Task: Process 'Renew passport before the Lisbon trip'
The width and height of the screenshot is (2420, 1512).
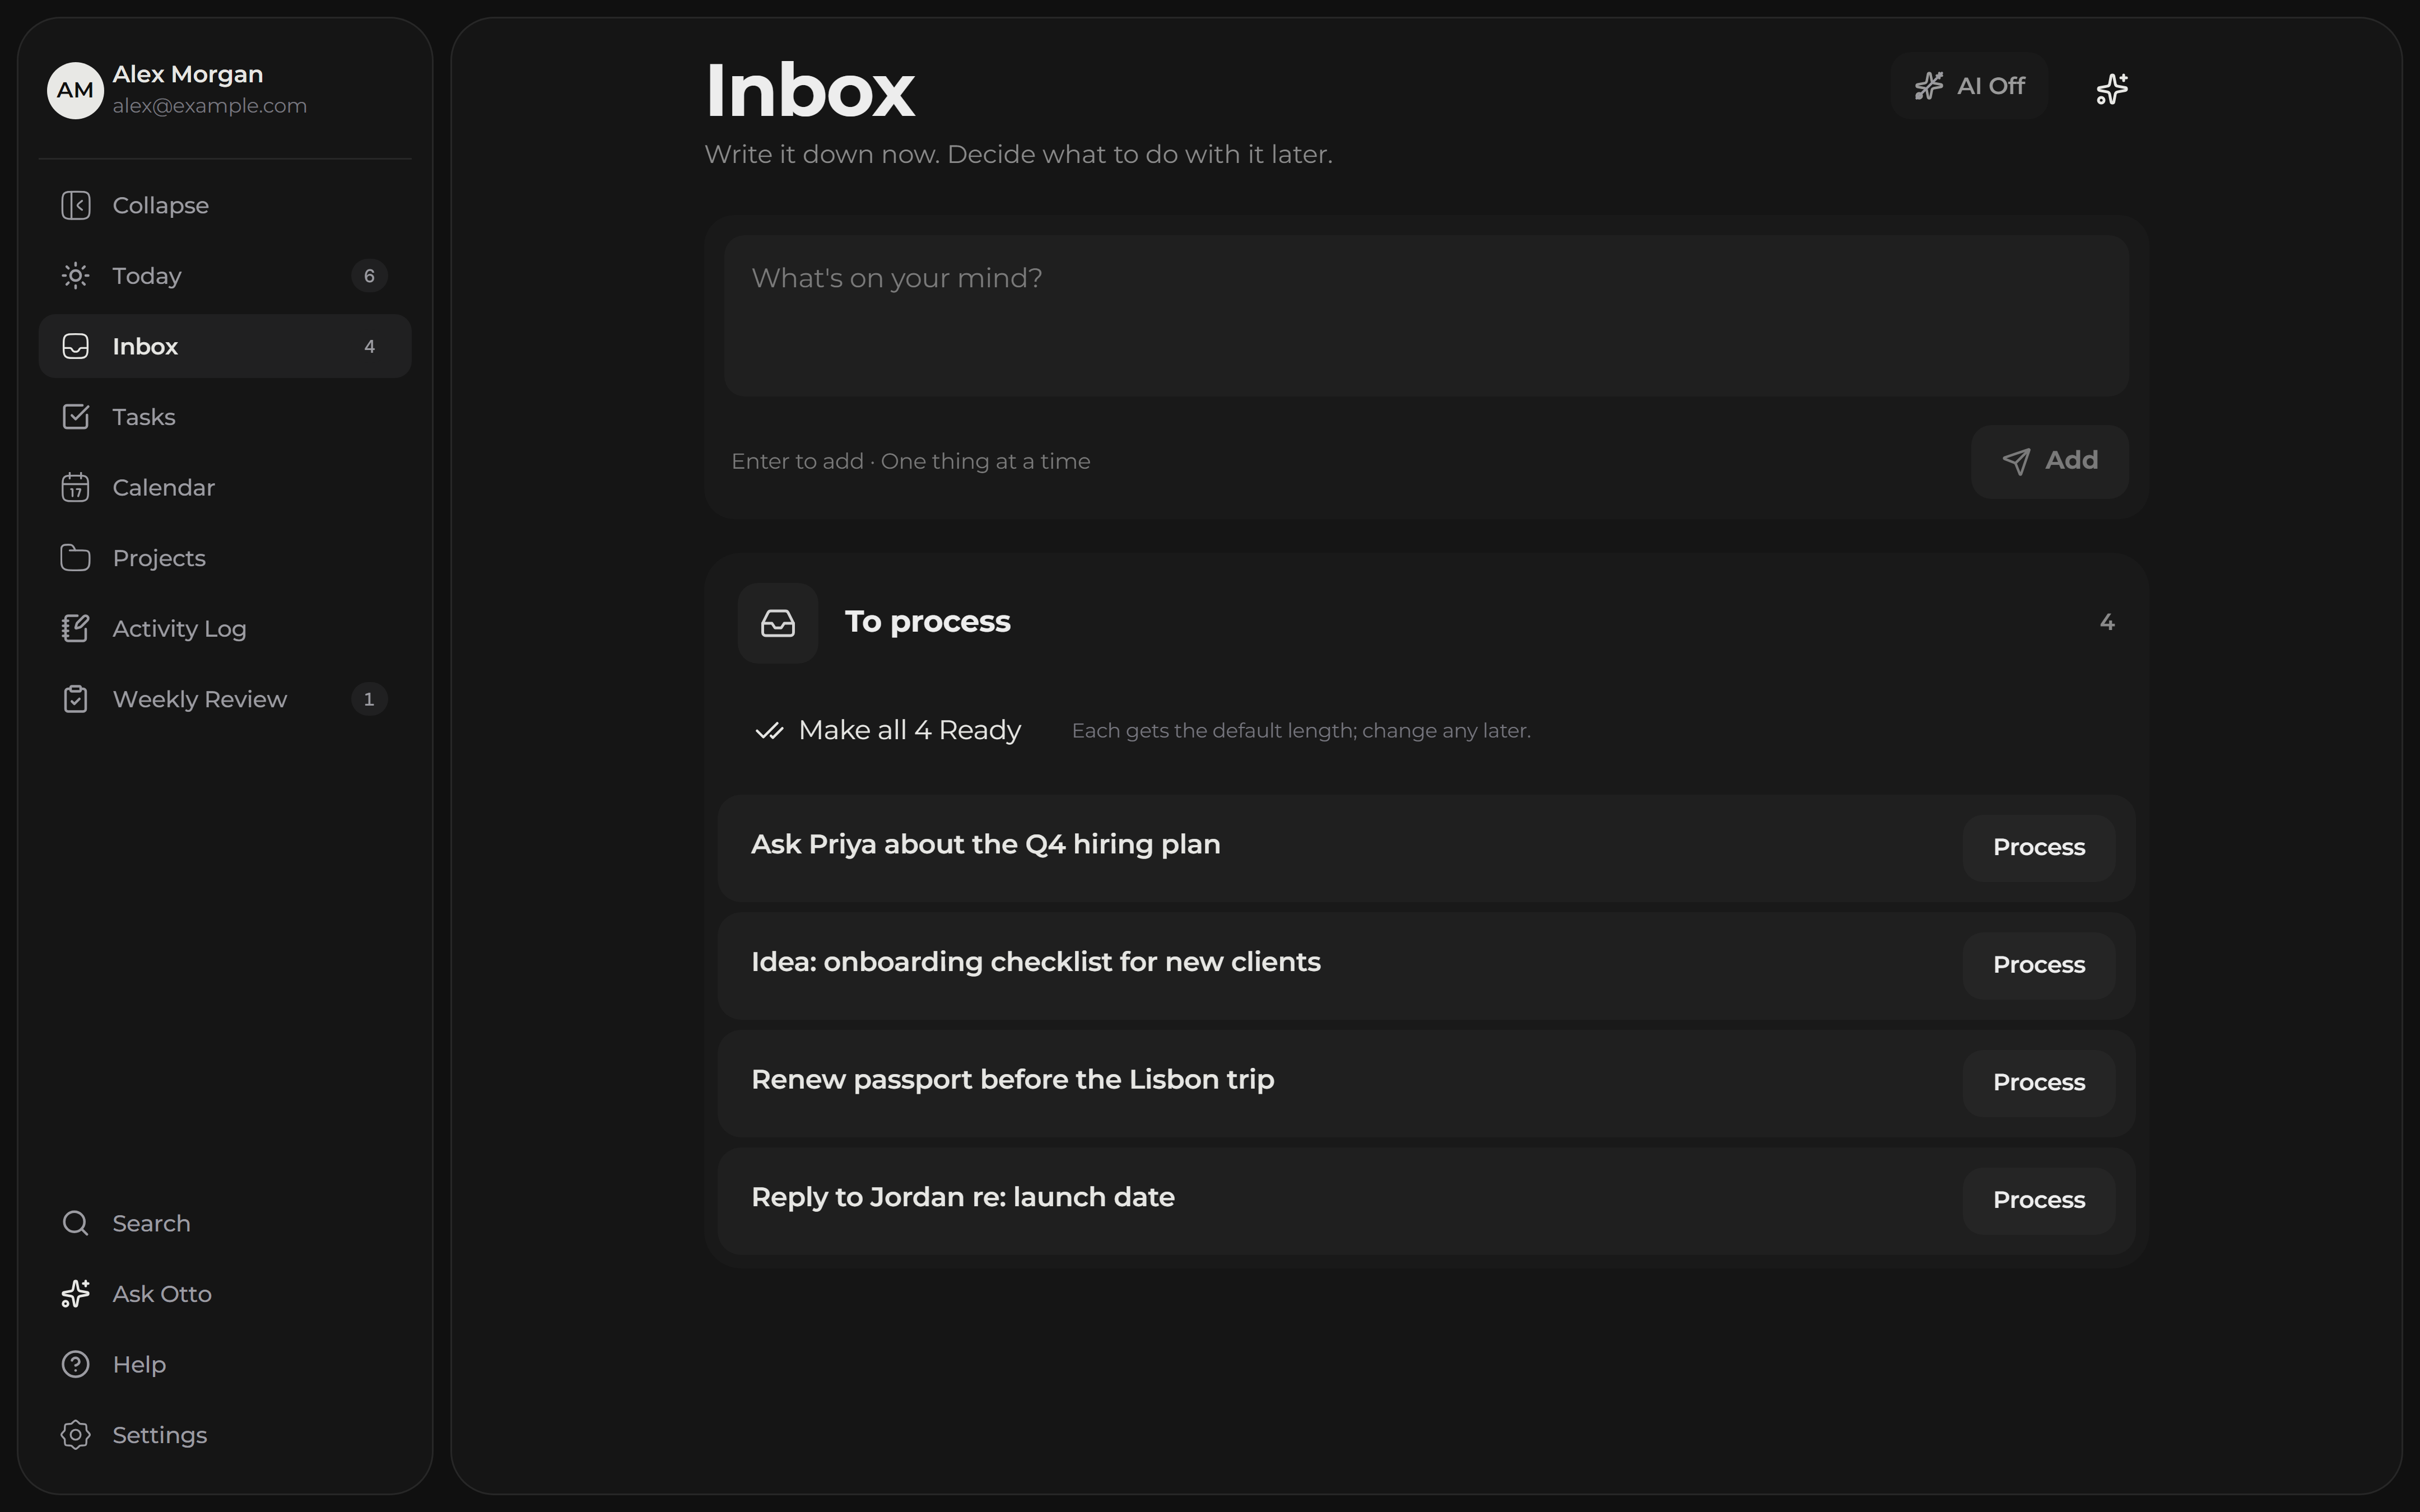Action: point(2038,1083)
